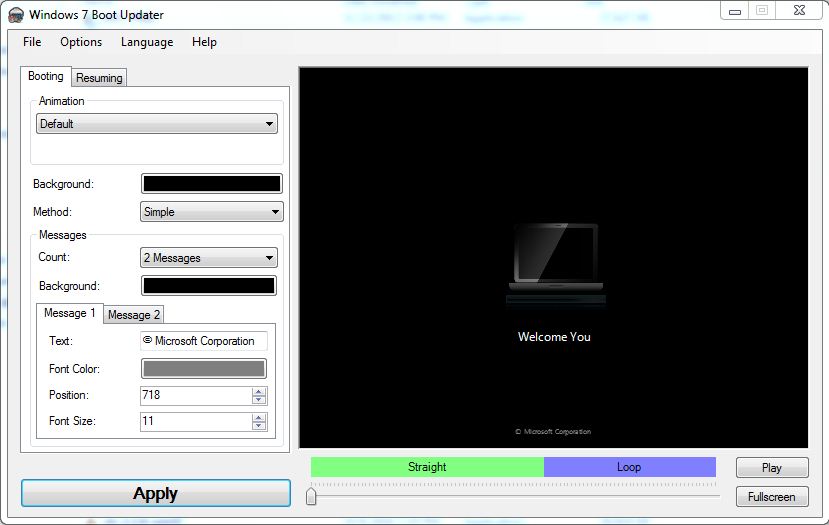Image resolution: width=829 pixels, height=525 pixels.
Task: Click the Font Size value field
Action: [x=196, y=421]
